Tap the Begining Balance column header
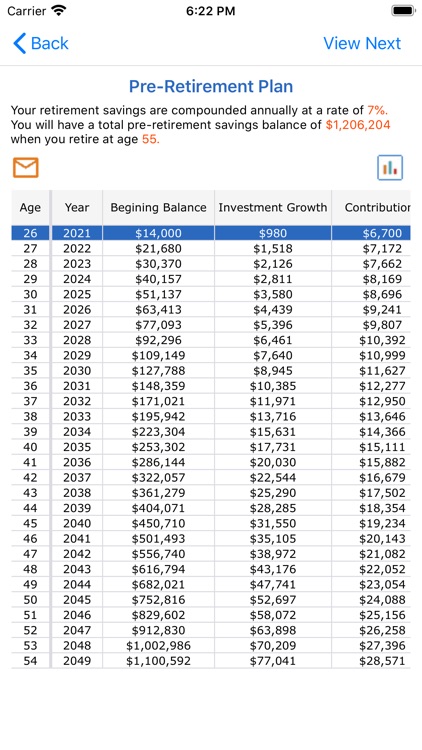Image resolution: width=422 pixels, height=750 pixels. pyautogui.click(x=158, y=208)
